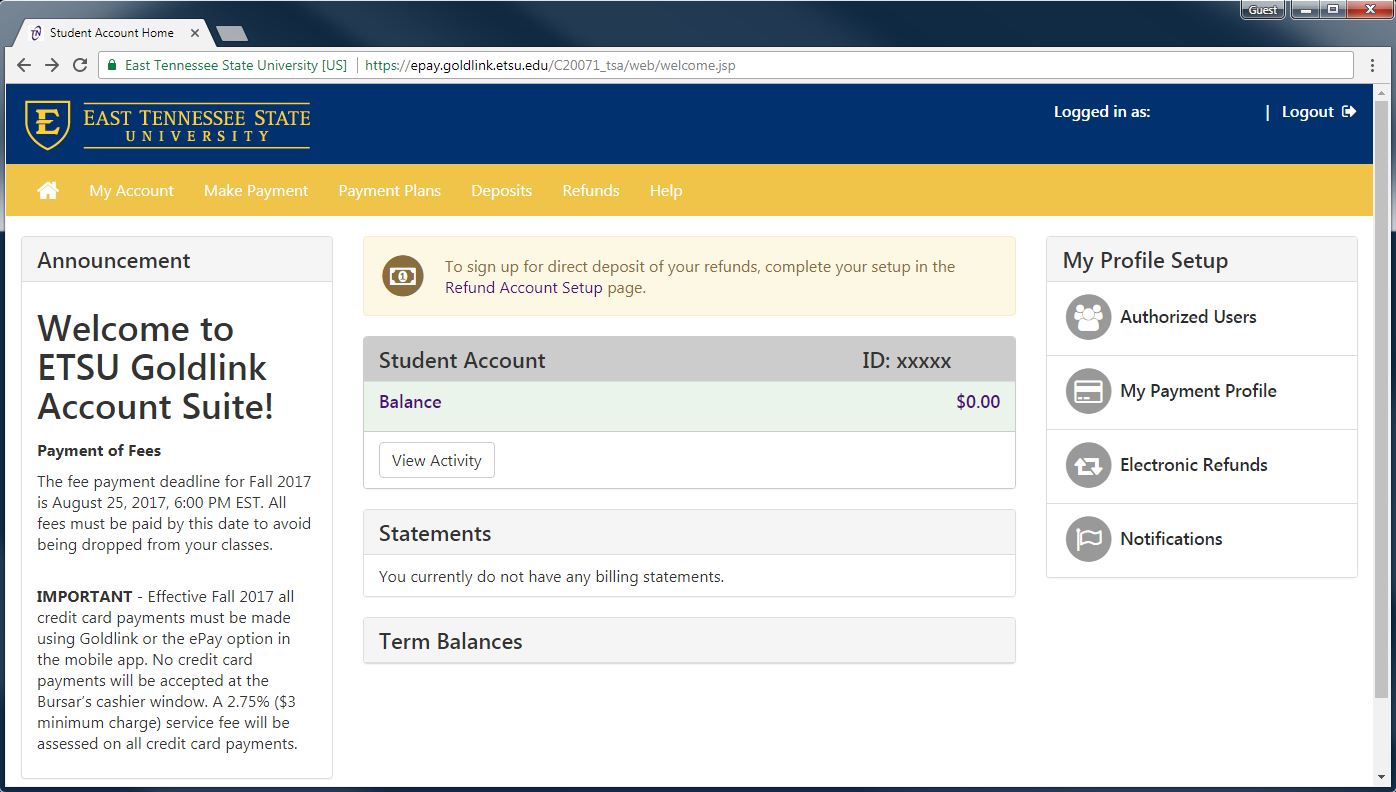
Task: Open the Payment Plans menu item
Action: coord(389,190)
